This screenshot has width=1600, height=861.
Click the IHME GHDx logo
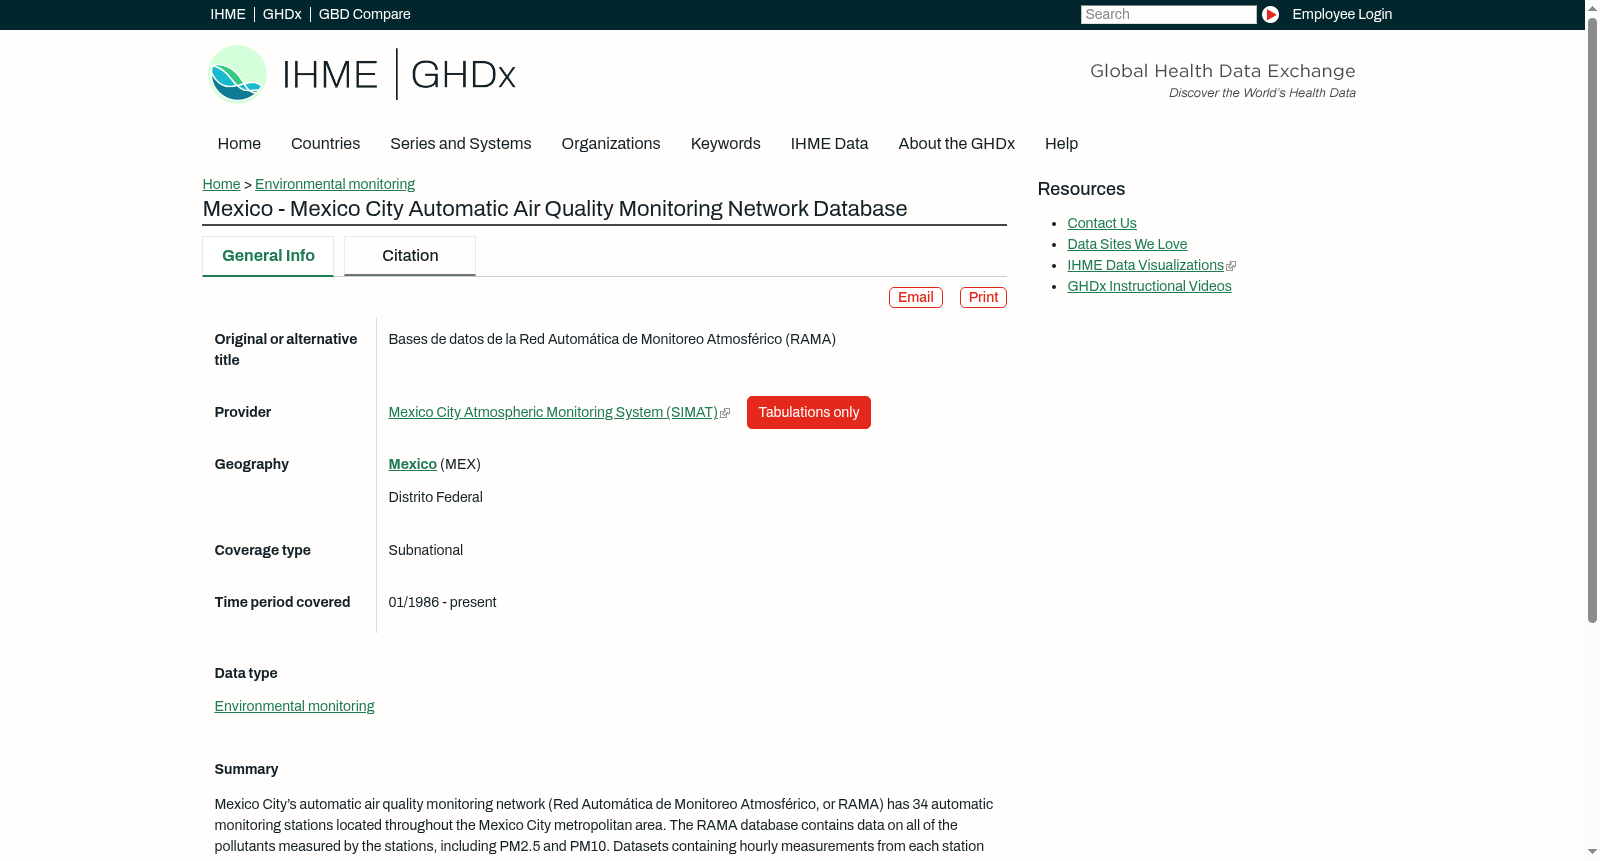pyautogui.click(x=361, y=74)
